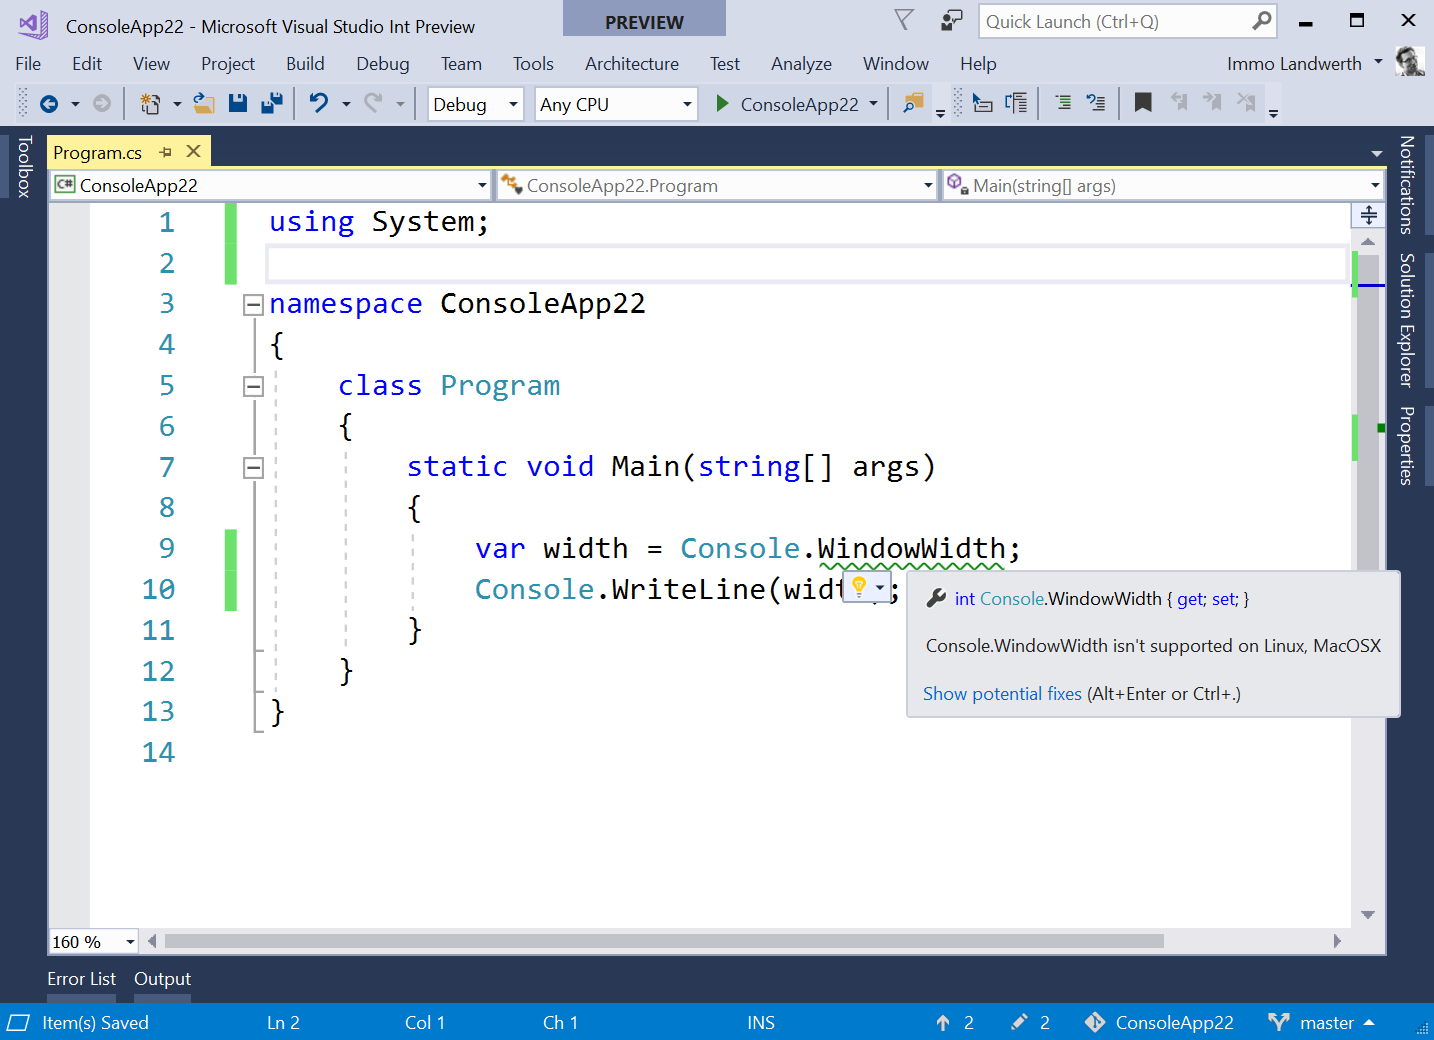Image resolution: width=1434 pixels, height=1040 pixels.
Task: Open the Main(string[] args) member dropdown
Action: [x=1163, y=185]
